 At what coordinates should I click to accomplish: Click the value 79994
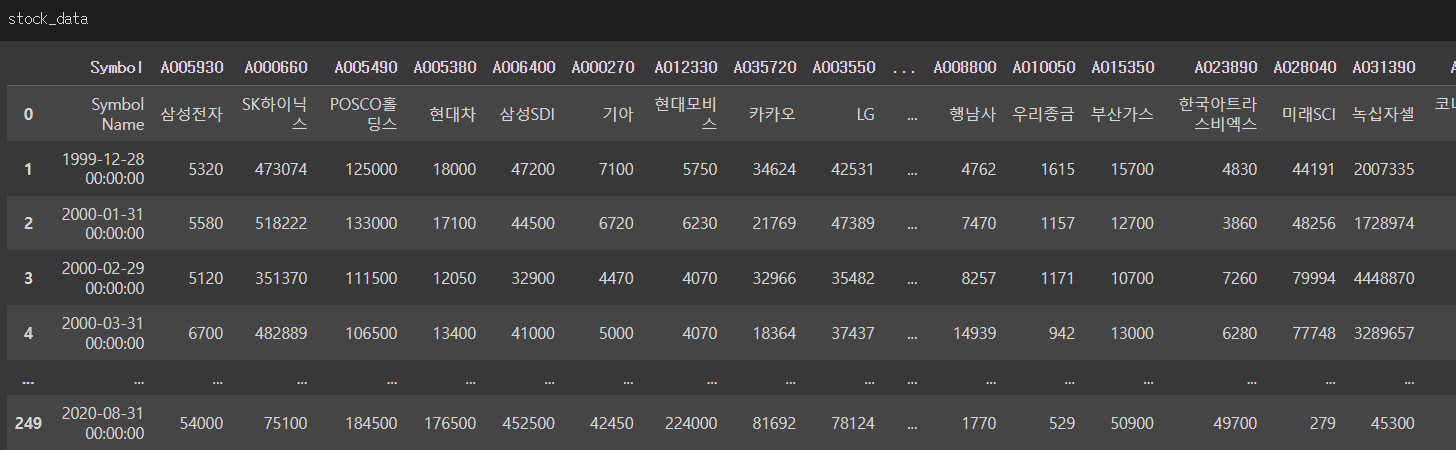click(x=1314, y=278)
